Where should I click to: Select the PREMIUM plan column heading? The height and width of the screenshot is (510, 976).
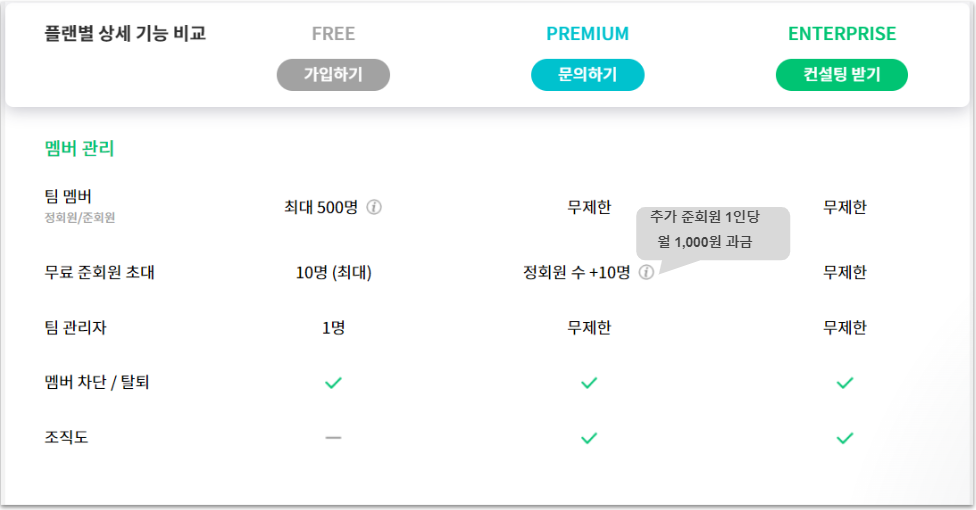[588, 34]
